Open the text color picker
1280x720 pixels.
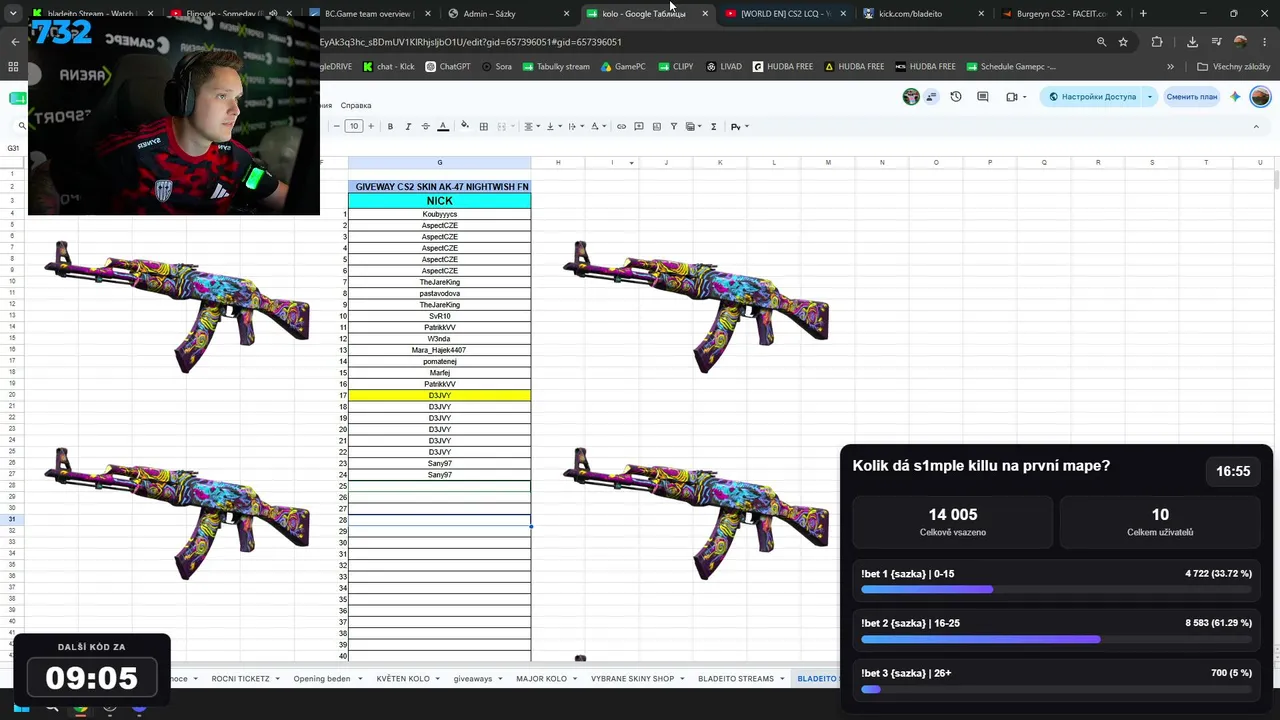click(x=443, y=126)
